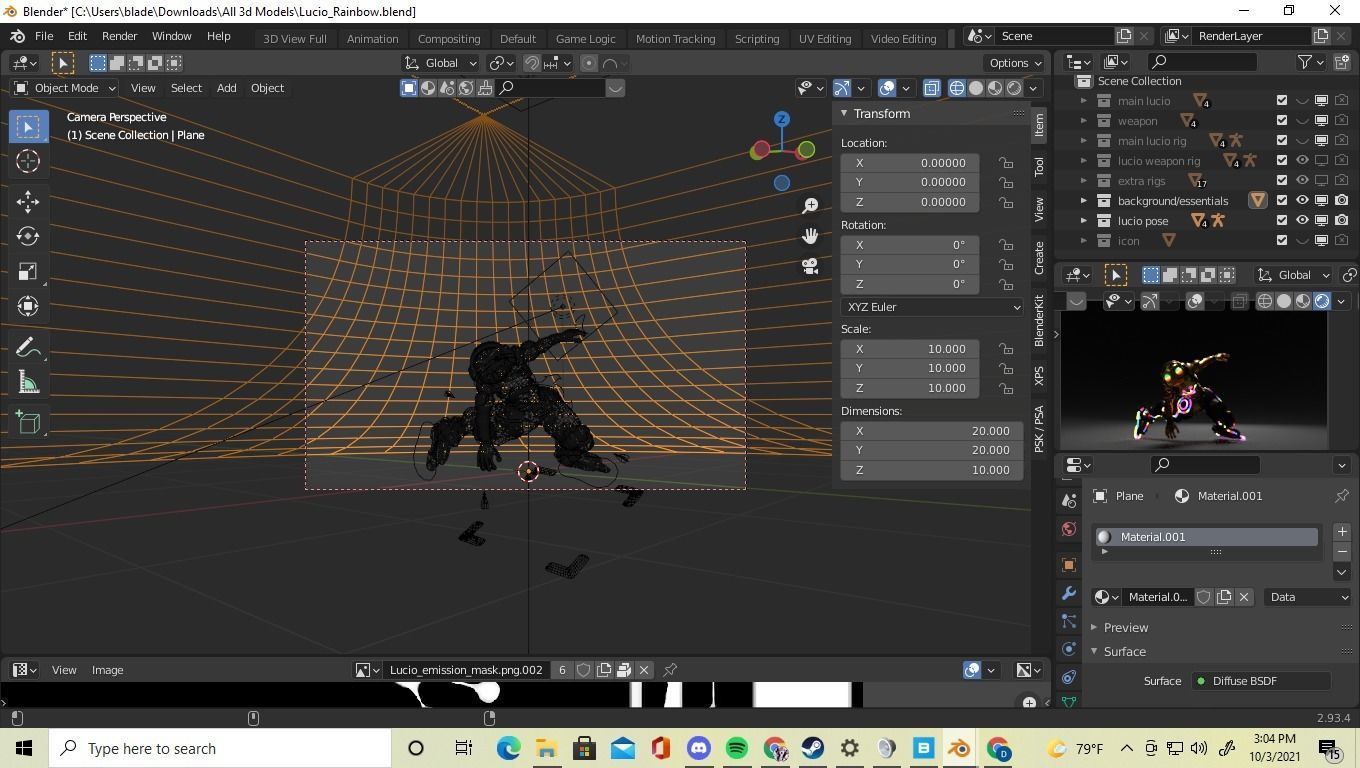Open the Particles properties tab
Viewport: 1360px width, 768px height.
(x=1069, y=621)
